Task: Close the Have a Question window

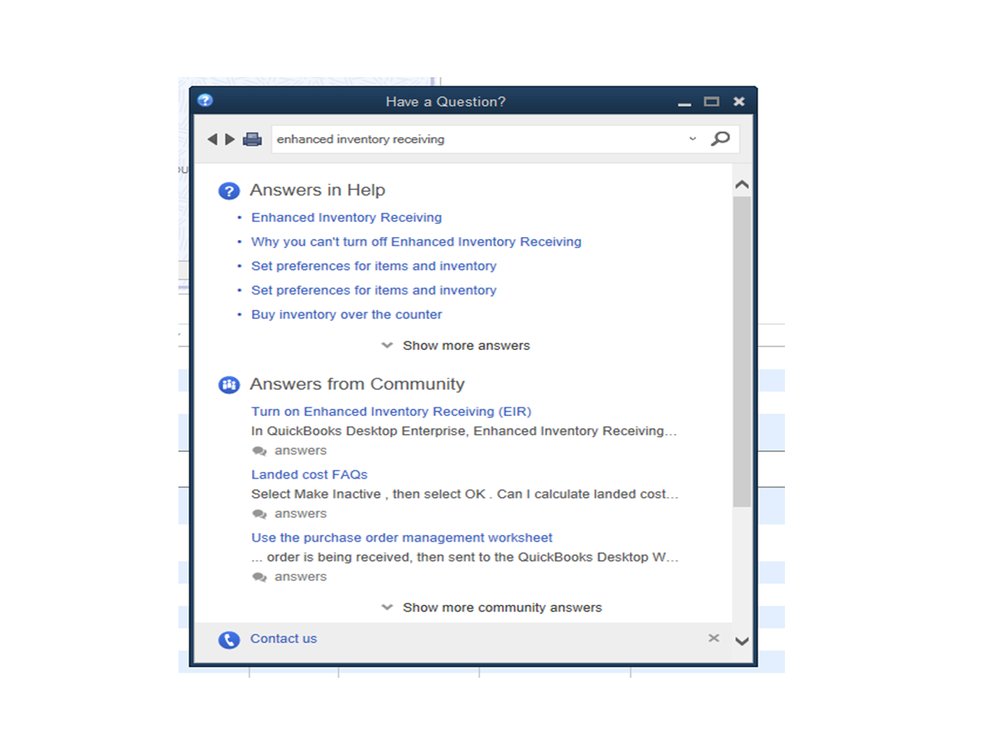Action: tap(739, 101)
